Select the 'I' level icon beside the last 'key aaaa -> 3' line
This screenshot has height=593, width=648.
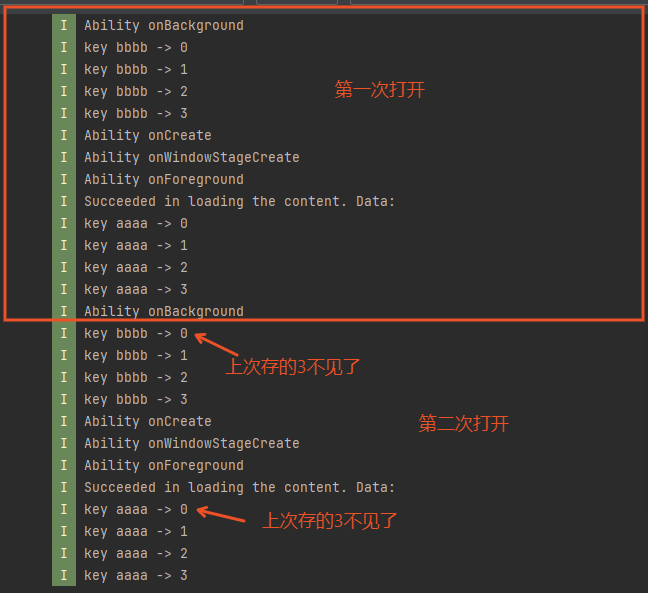[64, 575]
